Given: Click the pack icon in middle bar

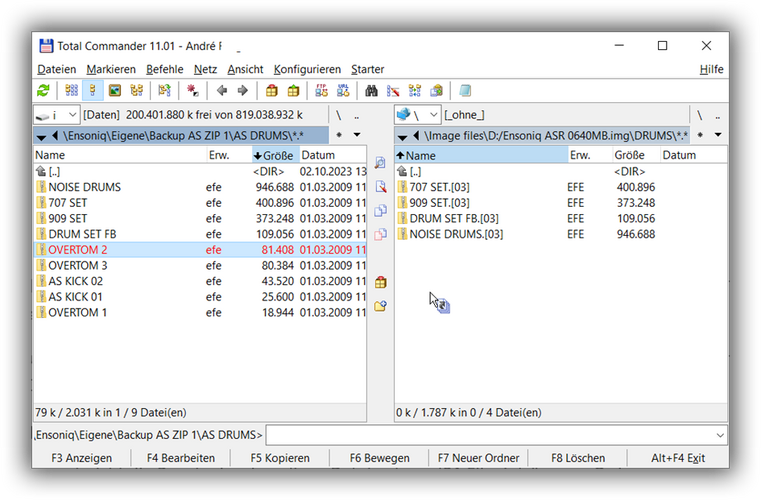Looking at the screenshot, I should click(x=380, y=282).
